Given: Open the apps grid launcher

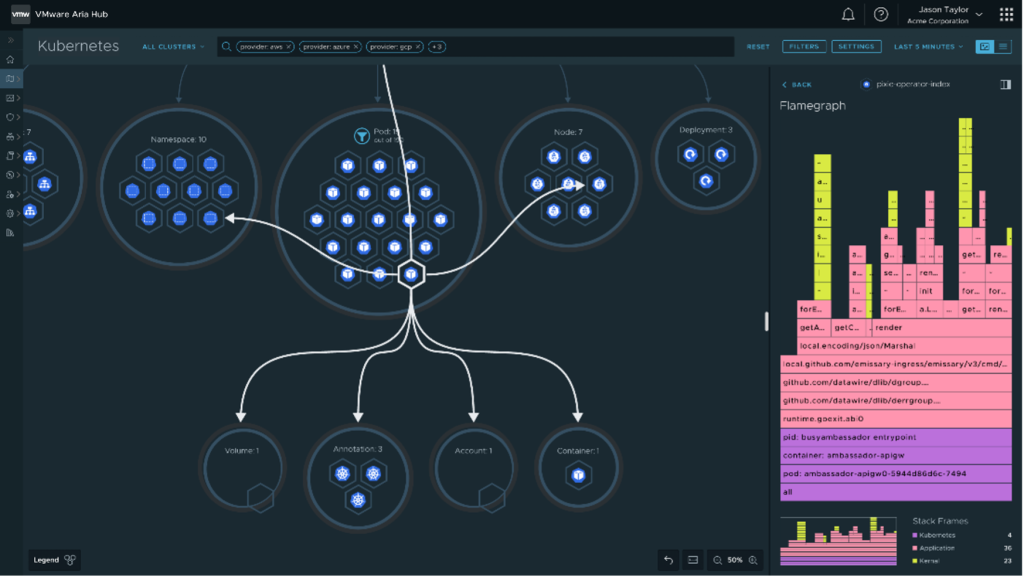Looking at the screenshot, I should tap(1006, 14).
